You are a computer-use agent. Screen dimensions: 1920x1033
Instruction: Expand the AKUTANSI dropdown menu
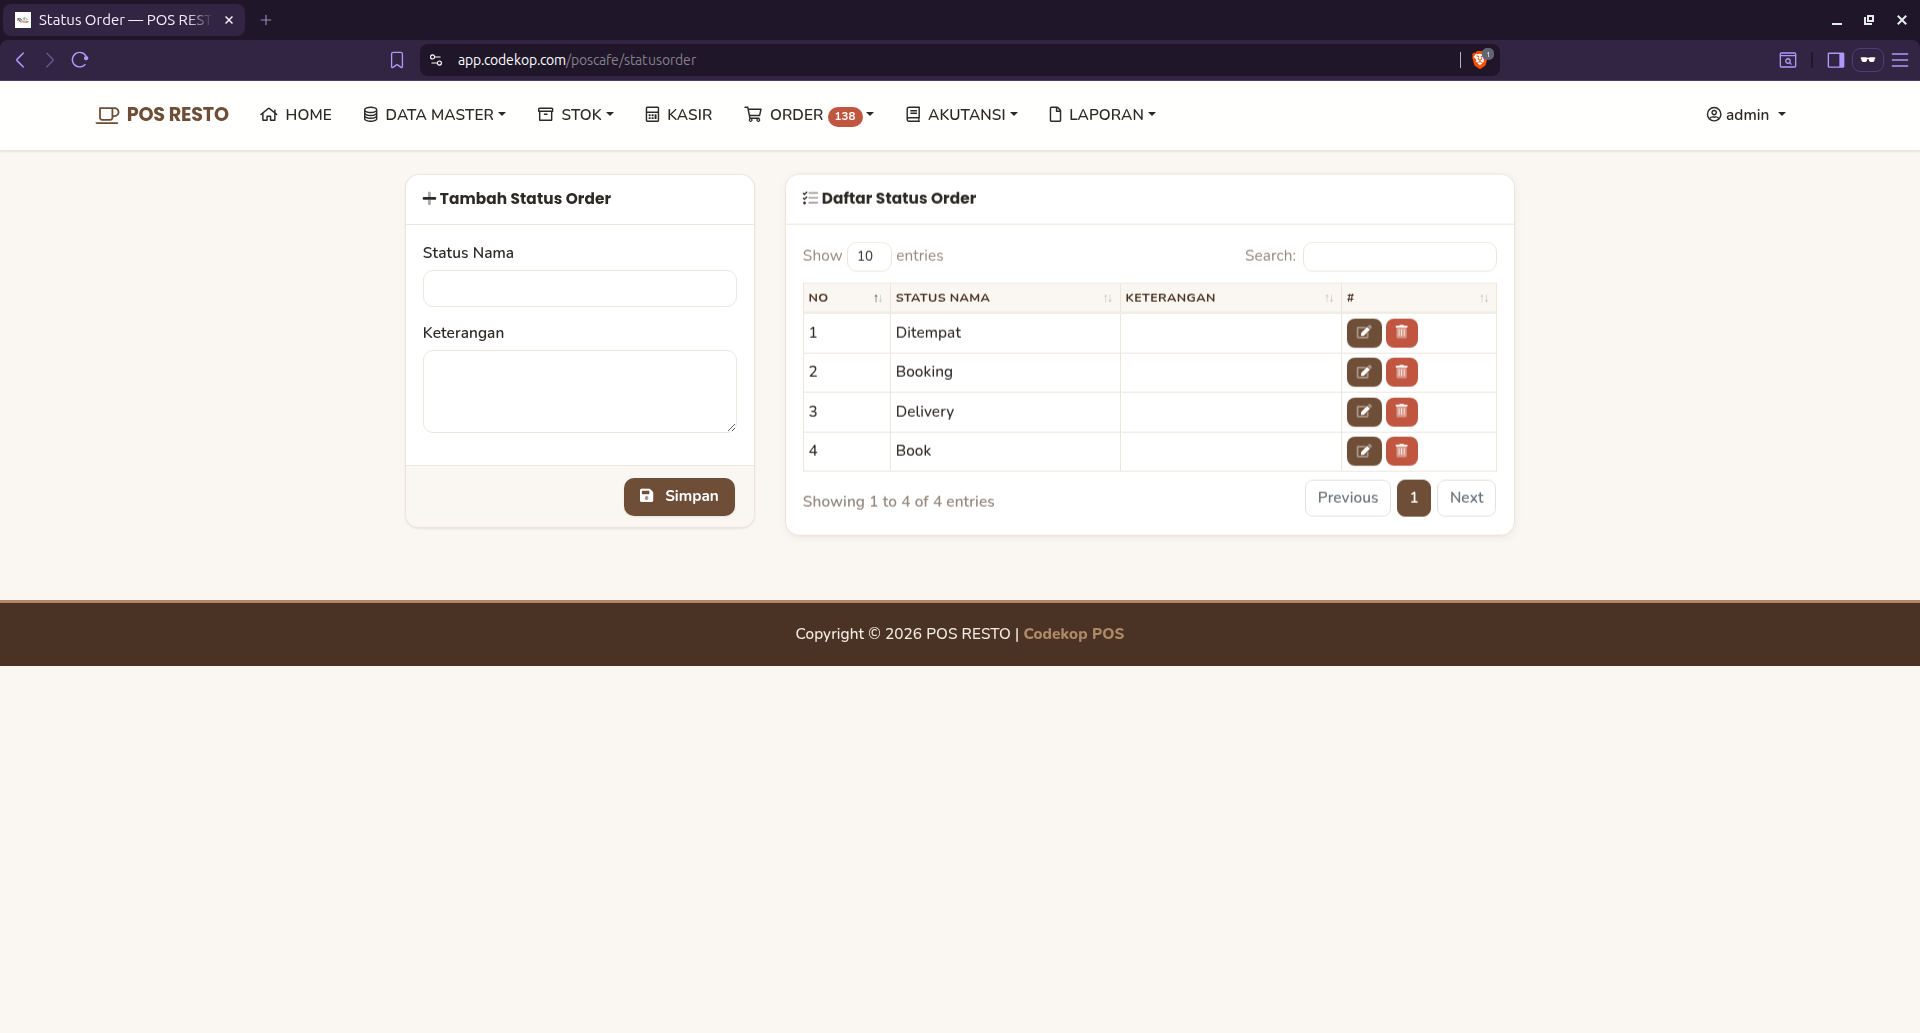click(962, 115)
